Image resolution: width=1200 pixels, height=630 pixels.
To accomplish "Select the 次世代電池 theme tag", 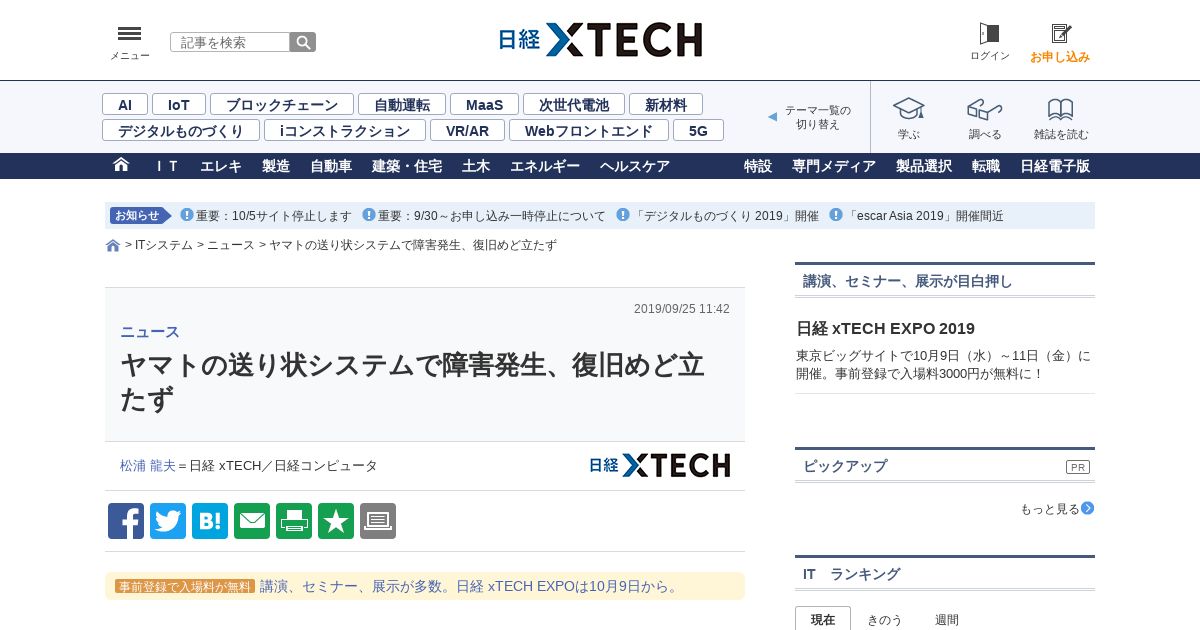I will (574, 104).
